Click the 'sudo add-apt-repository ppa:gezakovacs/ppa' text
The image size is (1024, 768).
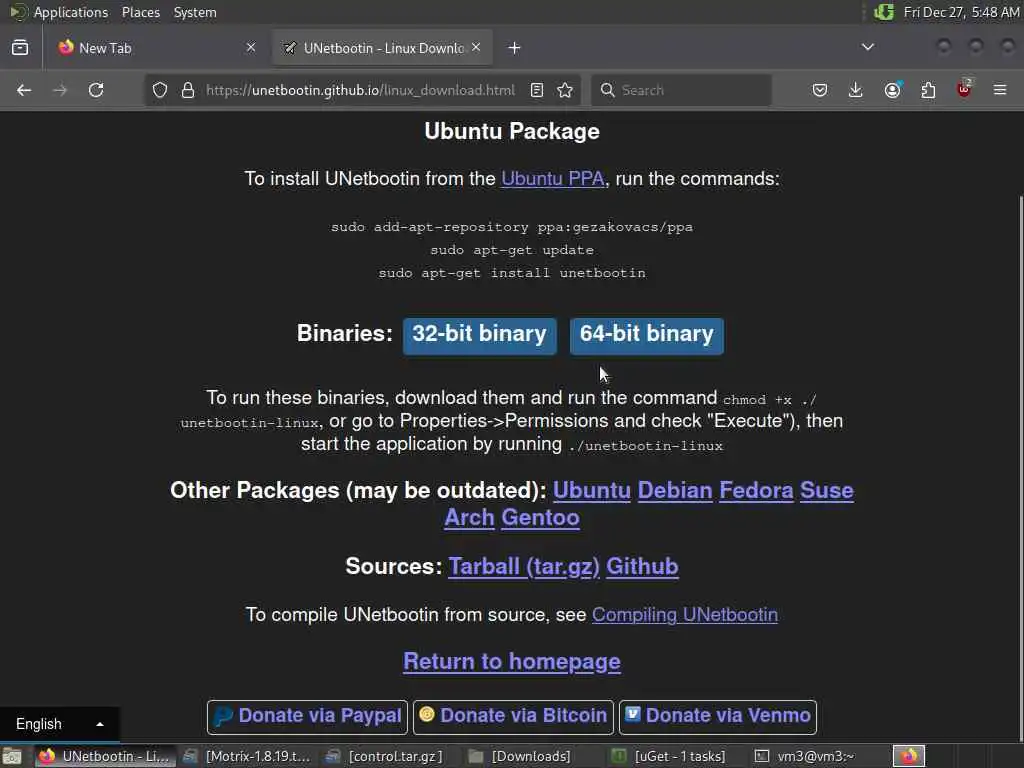(x=512, y=227)
